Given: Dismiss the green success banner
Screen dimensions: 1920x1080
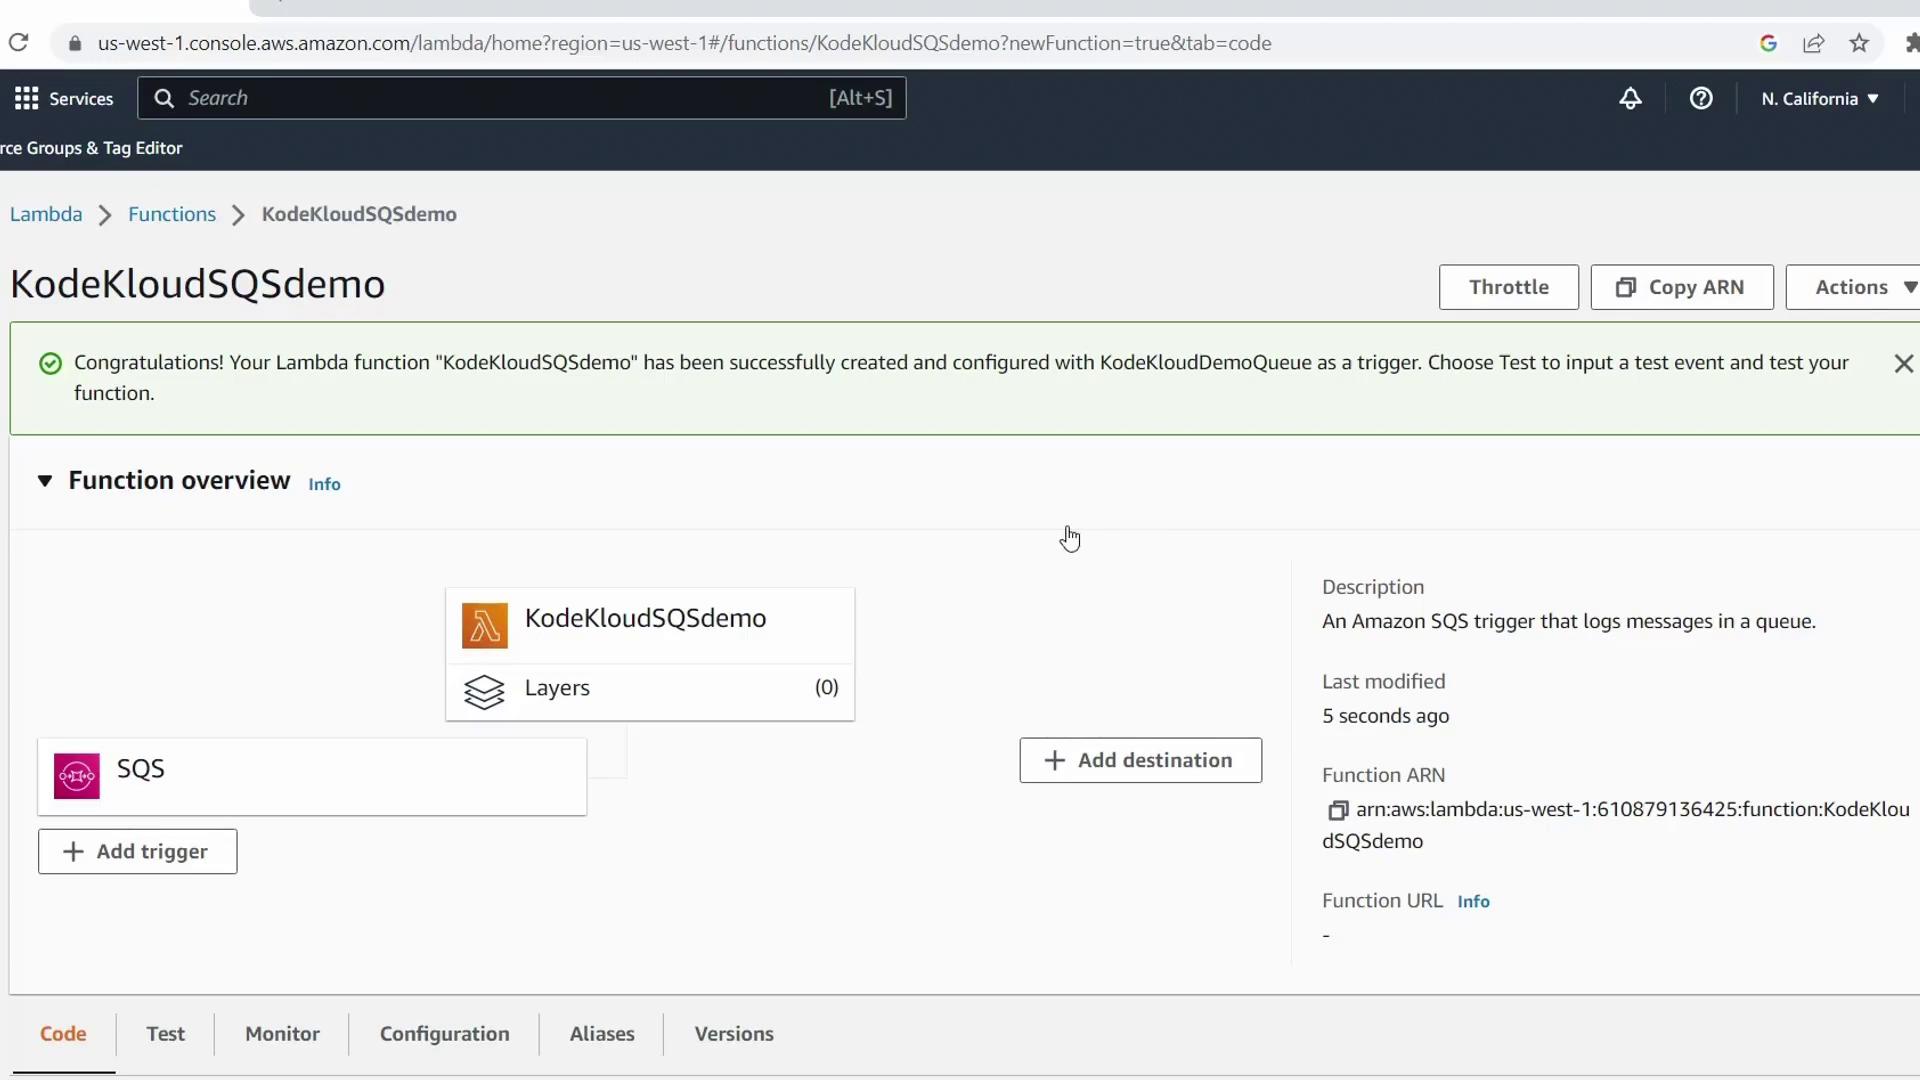Looking at the screenshot, I should [1903, 364].
